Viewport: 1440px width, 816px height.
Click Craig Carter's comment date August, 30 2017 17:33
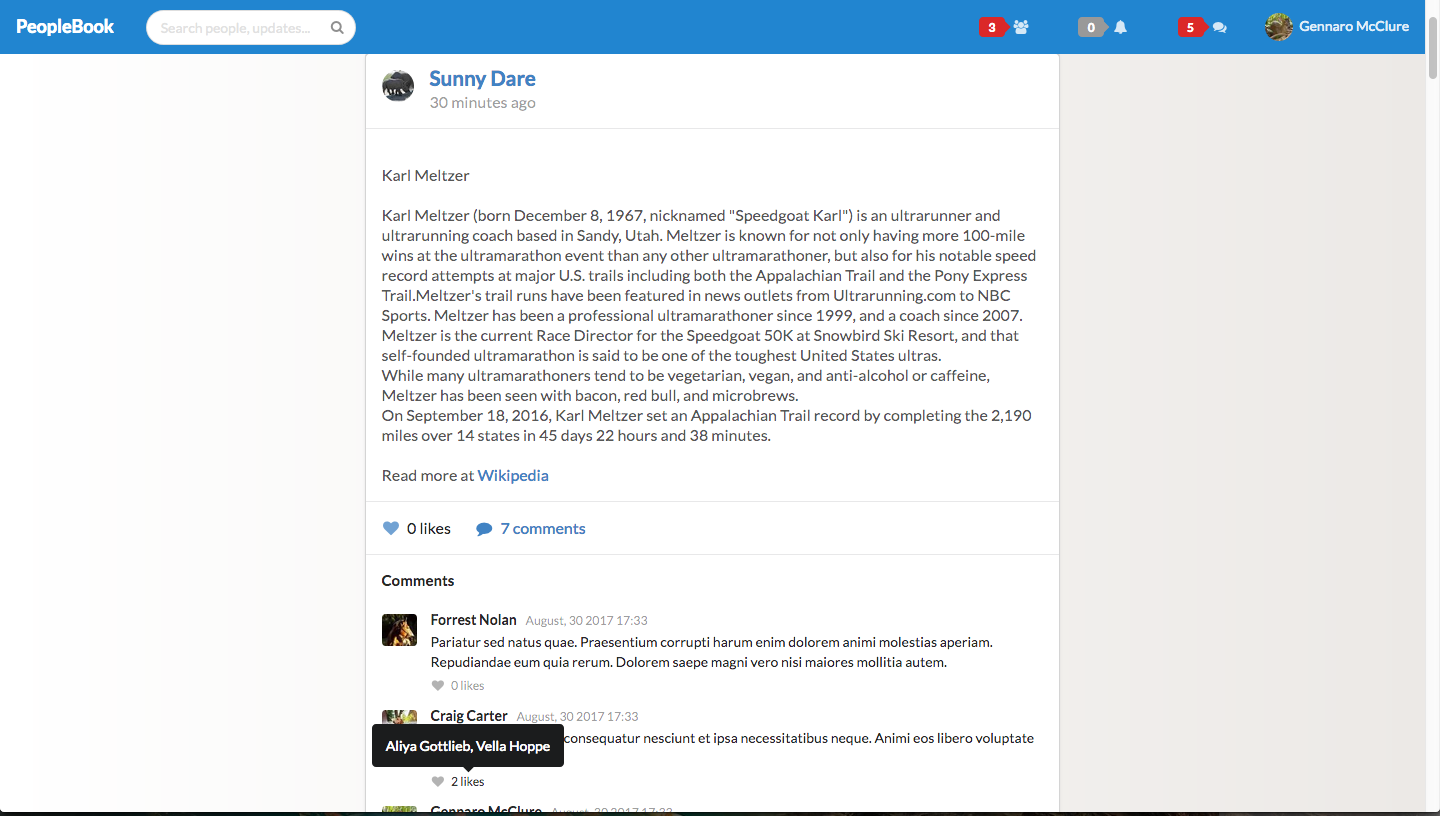(577, 717)
